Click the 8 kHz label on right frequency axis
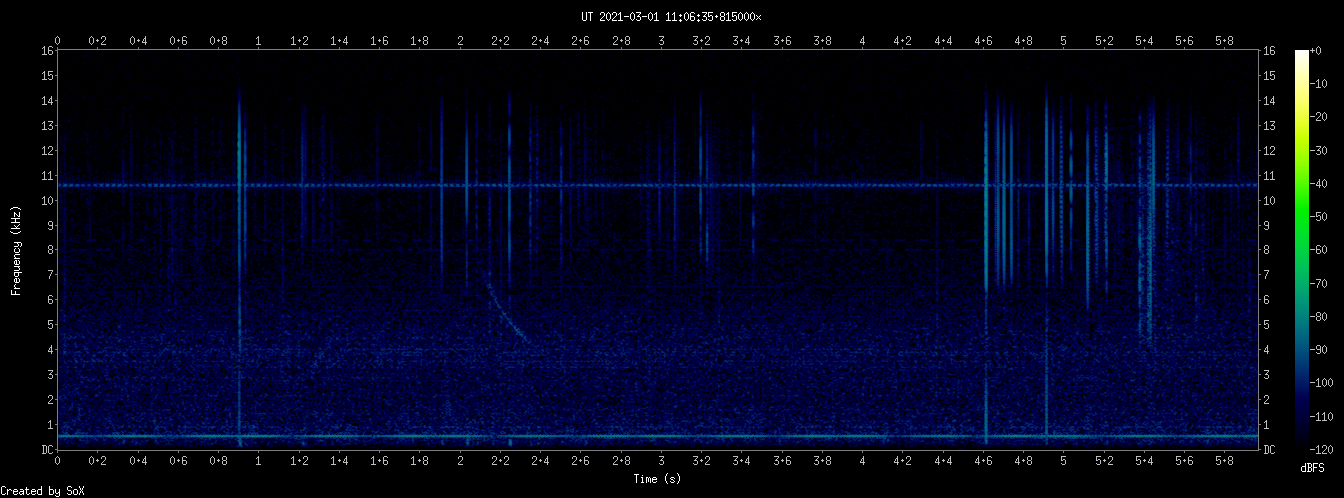 tap(1269, 250)
